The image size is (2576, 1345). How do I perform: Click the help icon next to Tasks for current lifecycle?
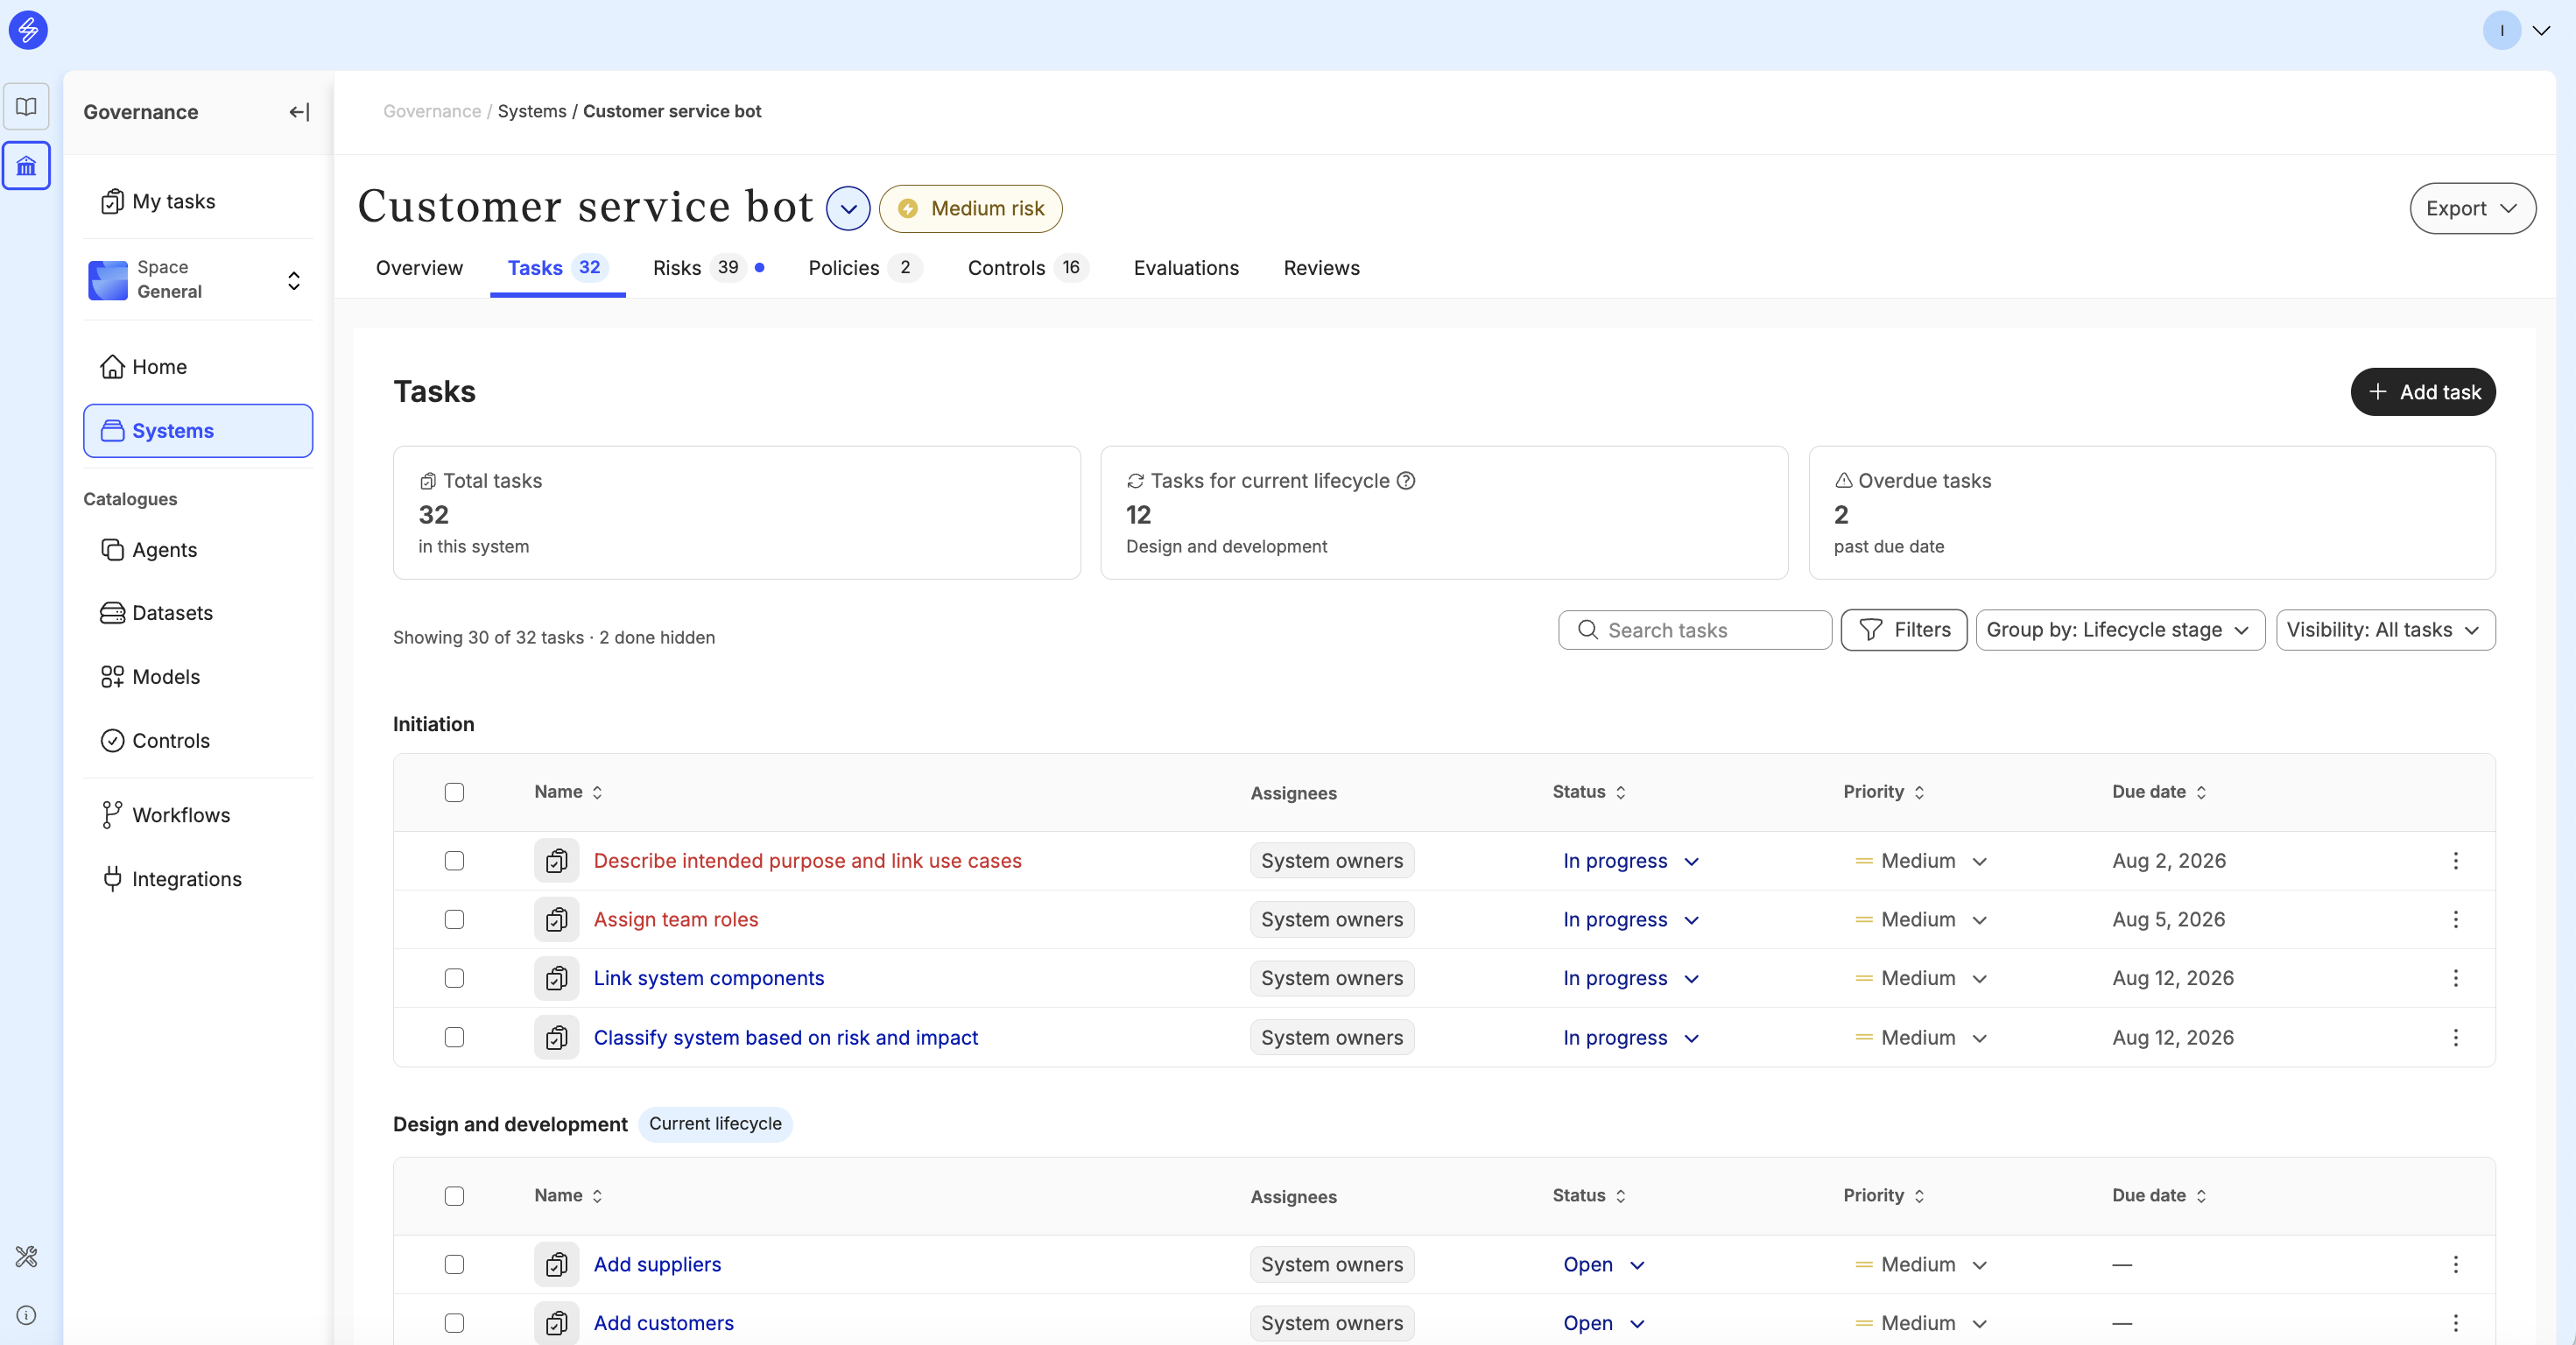coord(1406,481)
